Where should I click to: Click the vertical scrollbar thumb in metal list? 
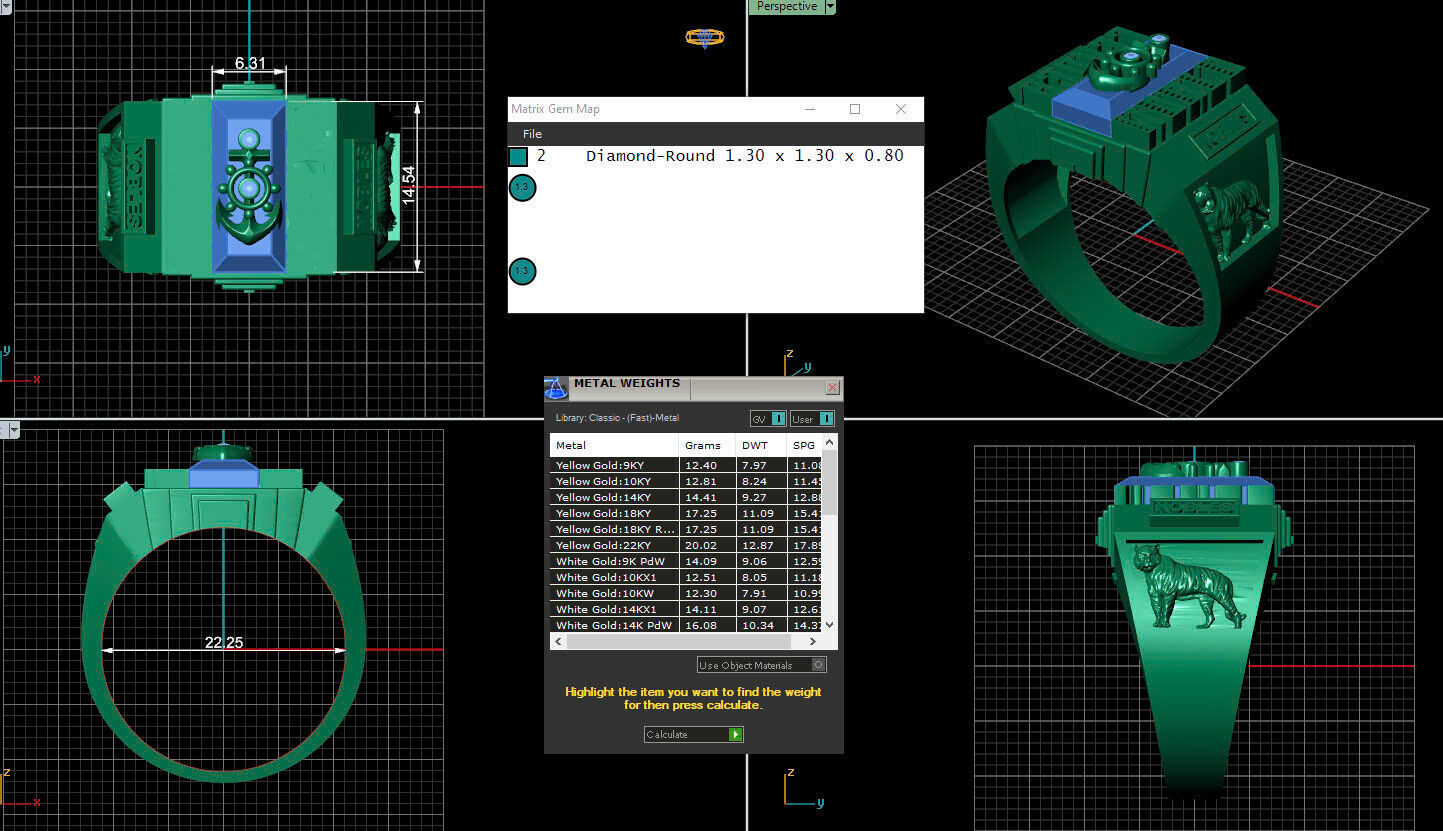click(829, 481)
